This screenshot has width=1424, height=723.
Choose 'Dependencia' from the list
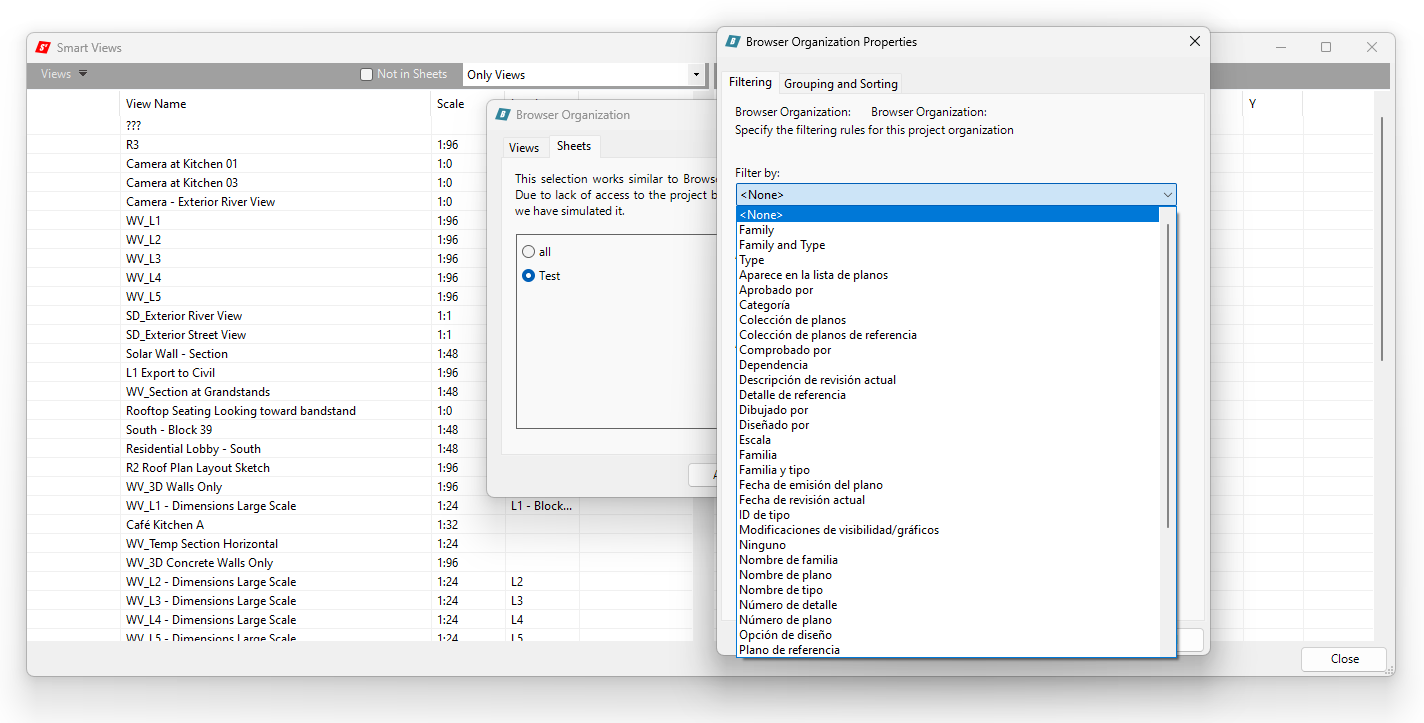pos(948,365)
